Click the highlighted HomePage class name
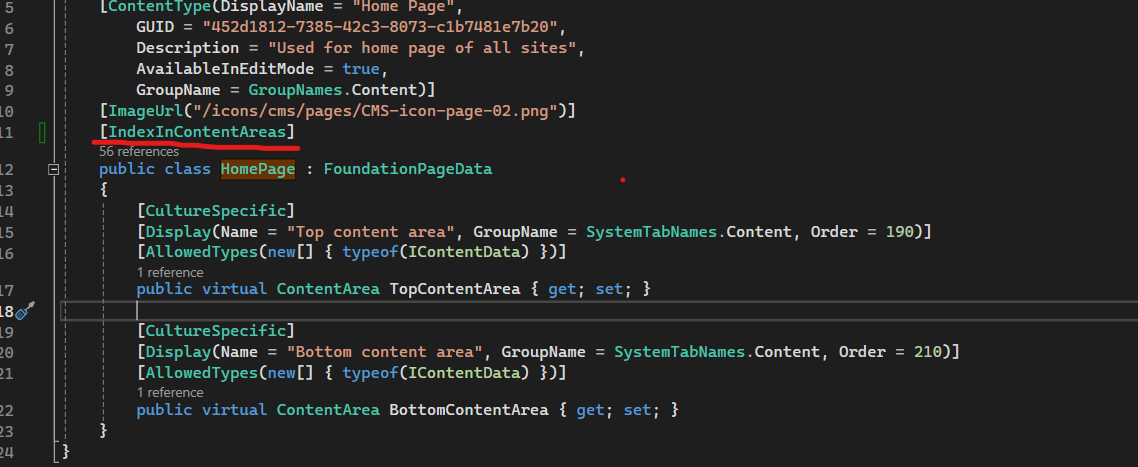This screenshot has width=1138, height=467. [258, 169]
